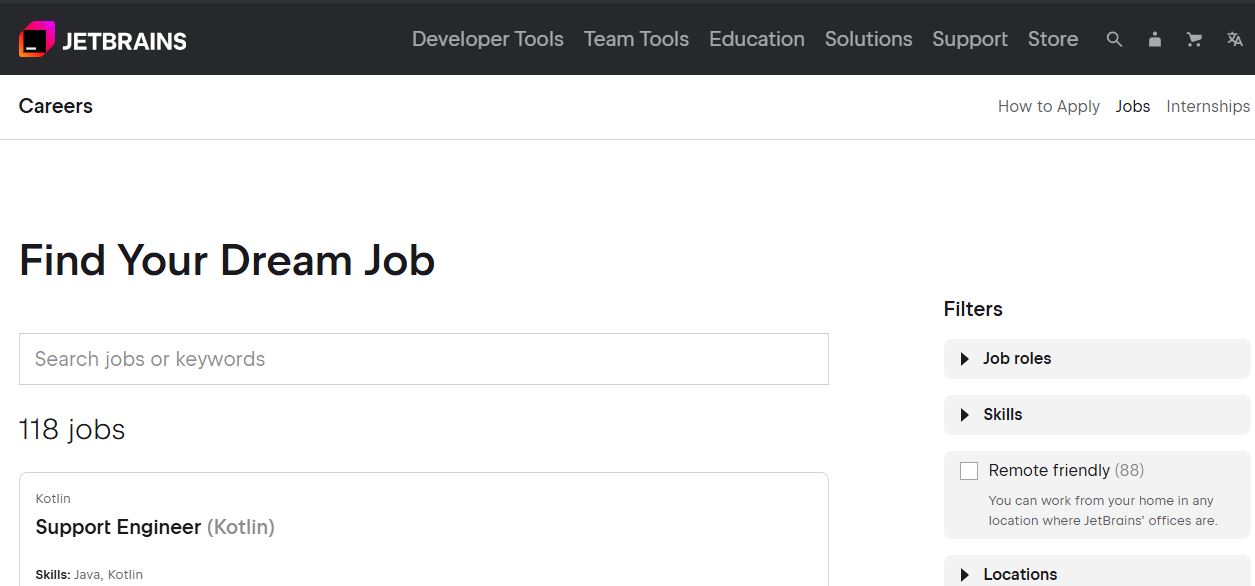Image resolution: width=1255 pixels, height=586 pixels.
Task: Expand the Locations filter
Action: click(1019, 574)
